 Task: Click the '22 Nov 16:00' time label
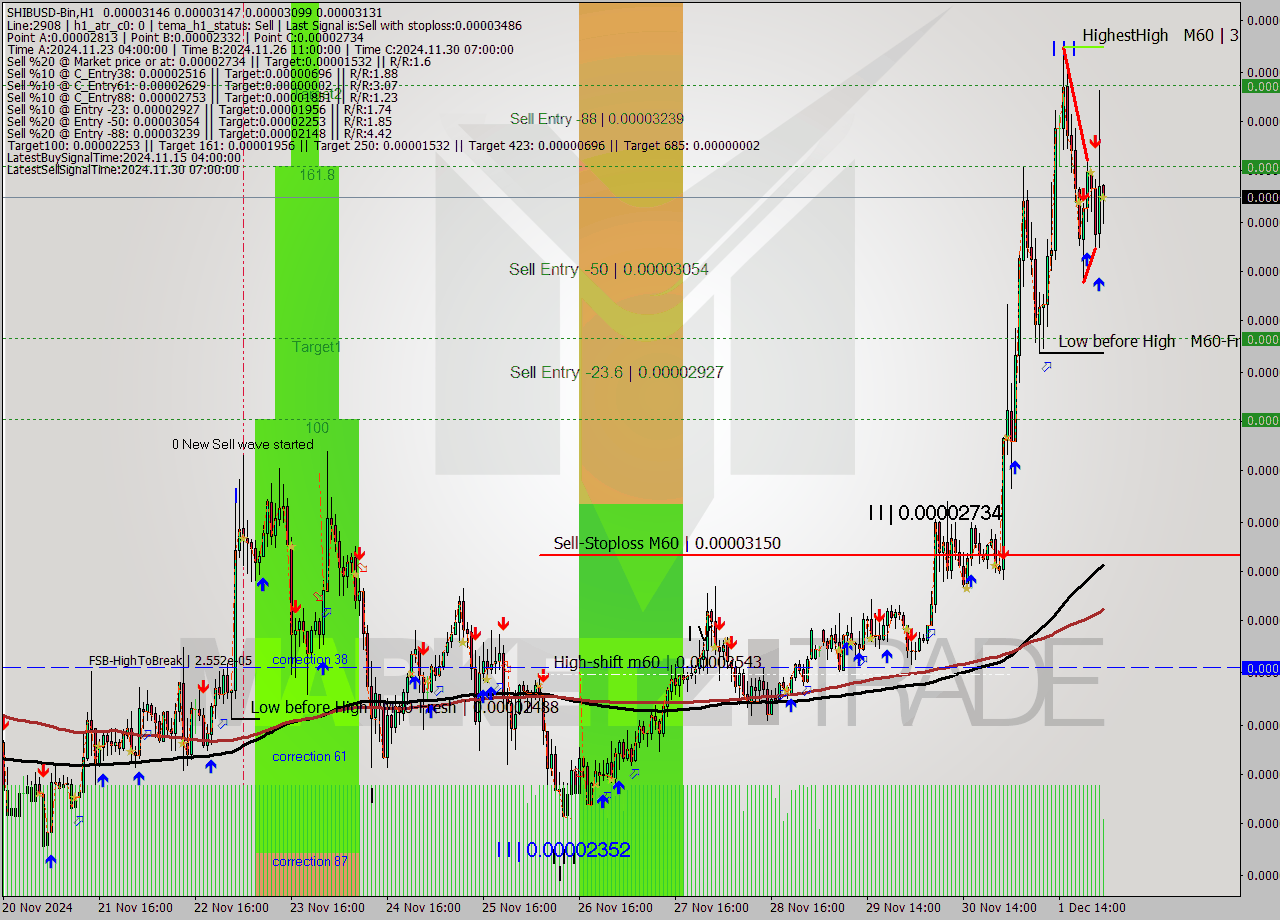point(231,908)
